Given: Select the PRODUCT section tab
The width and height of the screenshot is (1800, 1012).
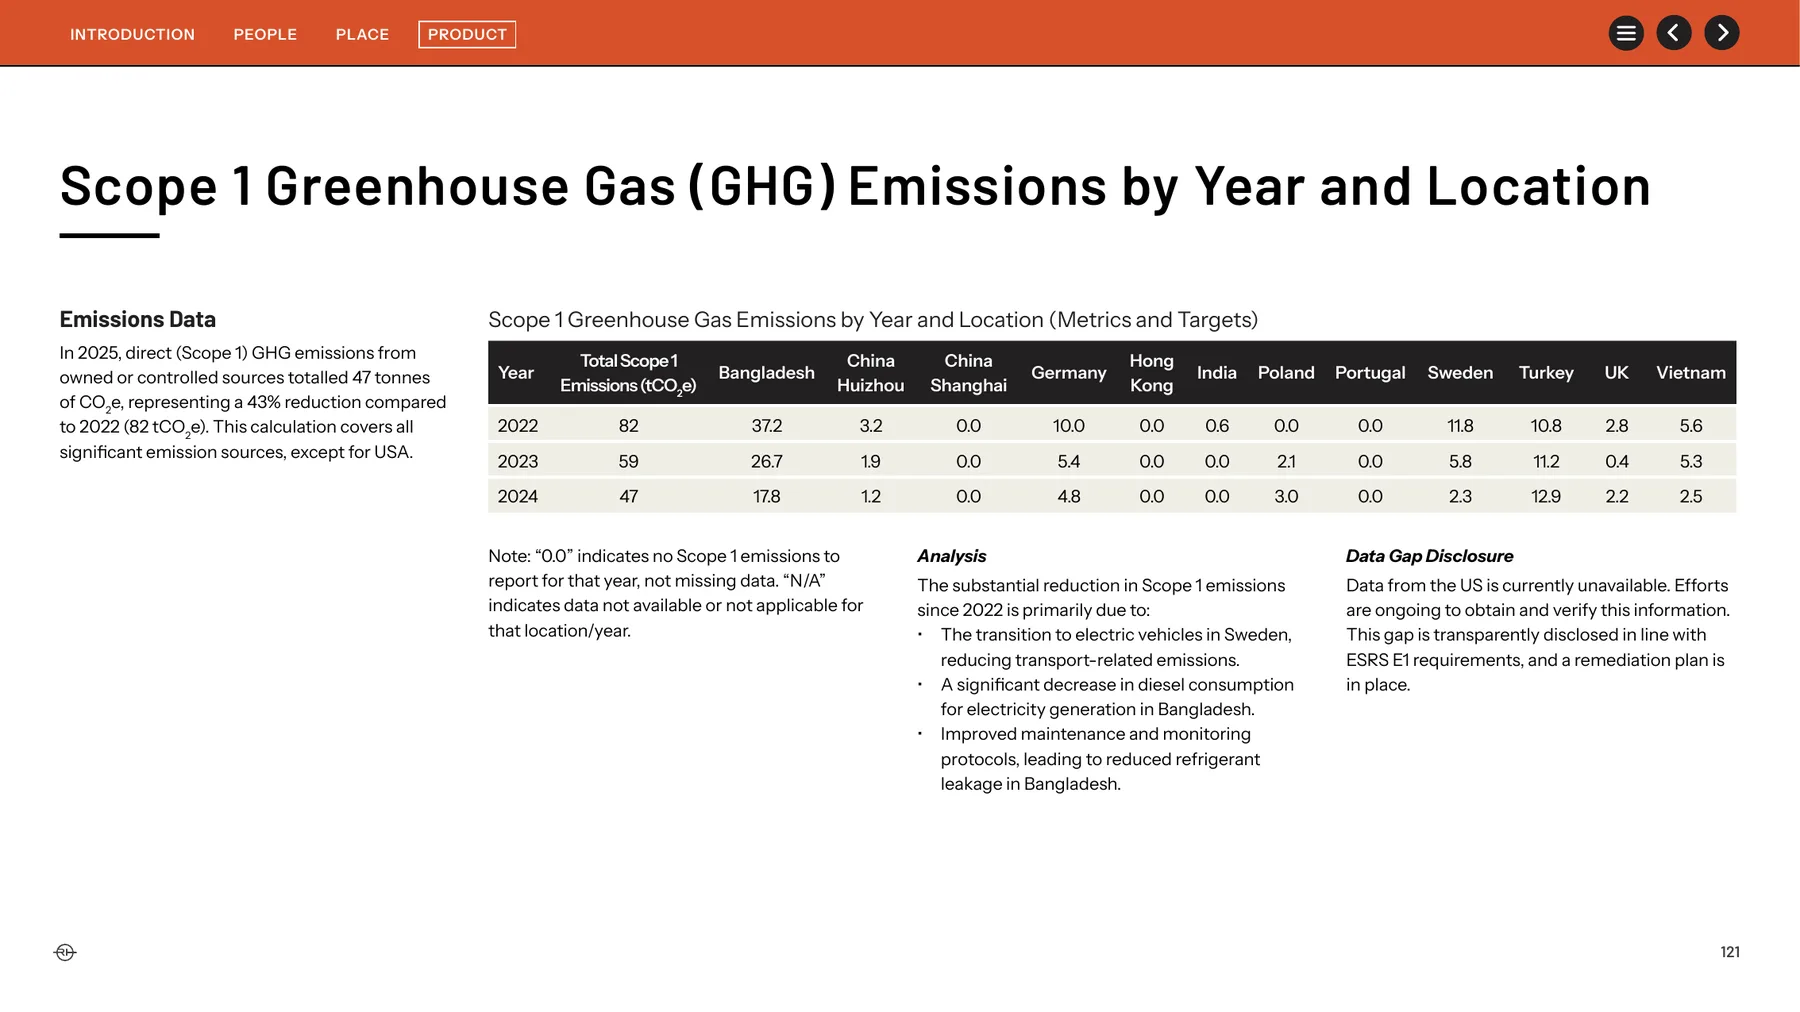Looking at the screenshot, I should pyautogui.click(x=467, y=34).
